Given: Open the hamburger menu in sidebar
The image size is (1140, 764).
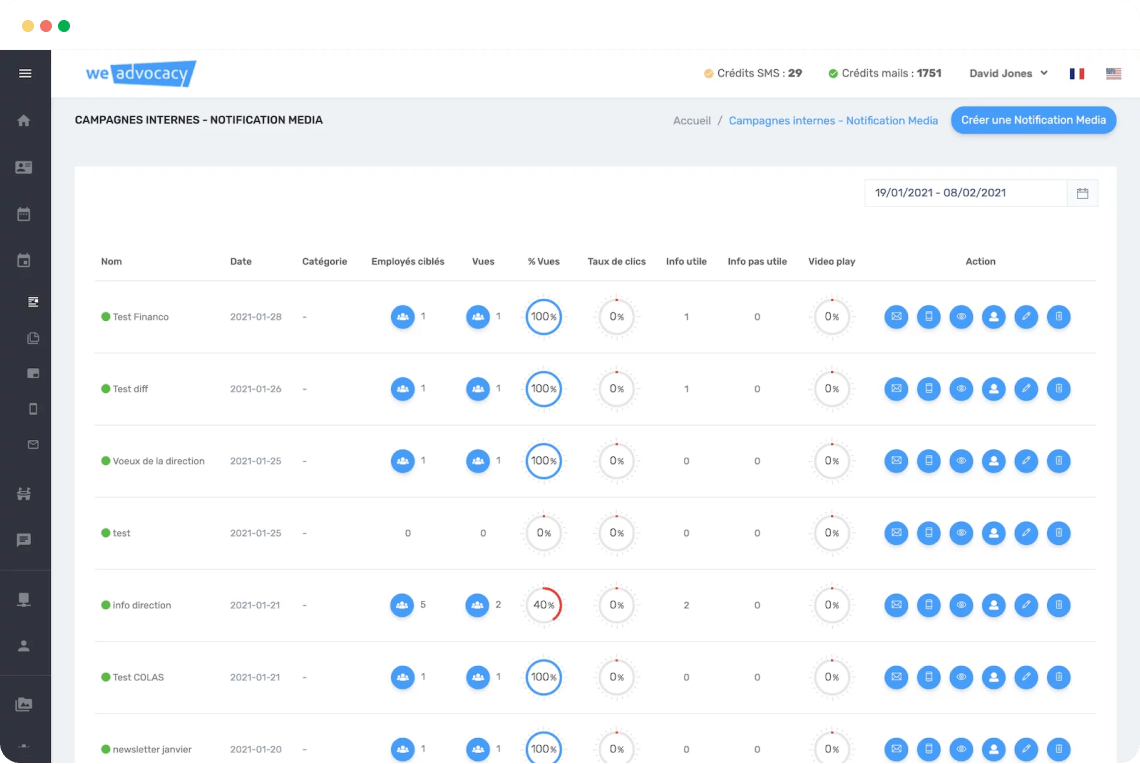Looking at the screenshot, I should [x=25, y=73].
